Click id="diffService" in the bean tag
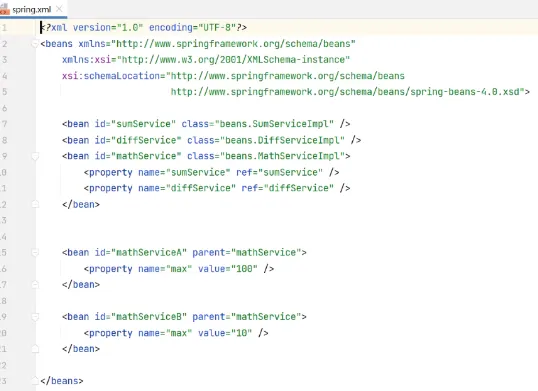 coord(138,140)
